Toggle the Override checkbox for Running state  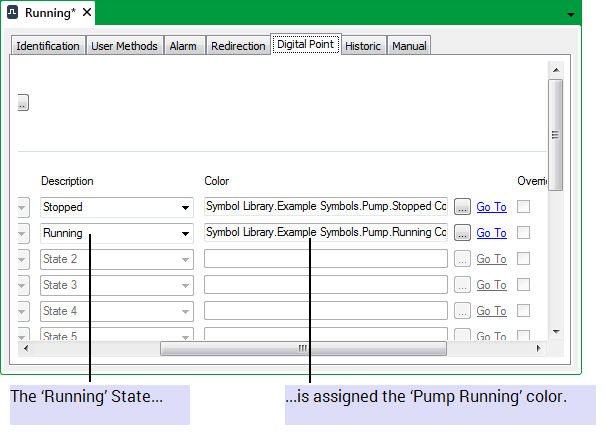(523, 233)
